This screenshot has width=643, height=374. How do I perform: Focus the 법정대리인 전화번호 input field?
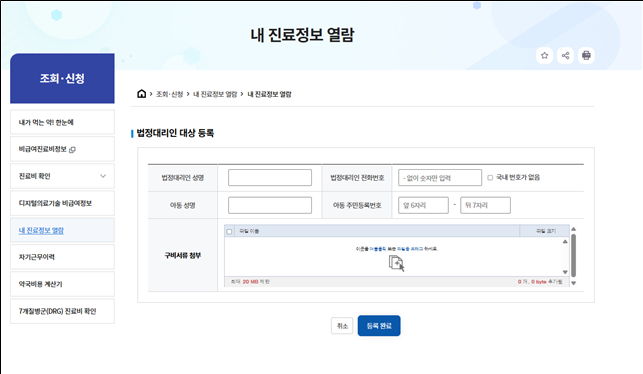click(440, 178)
